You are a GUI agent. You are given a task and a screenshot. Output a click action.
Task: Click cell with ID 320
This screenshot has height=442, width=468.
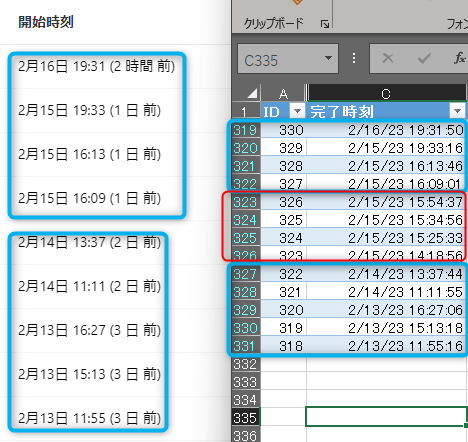283,310
